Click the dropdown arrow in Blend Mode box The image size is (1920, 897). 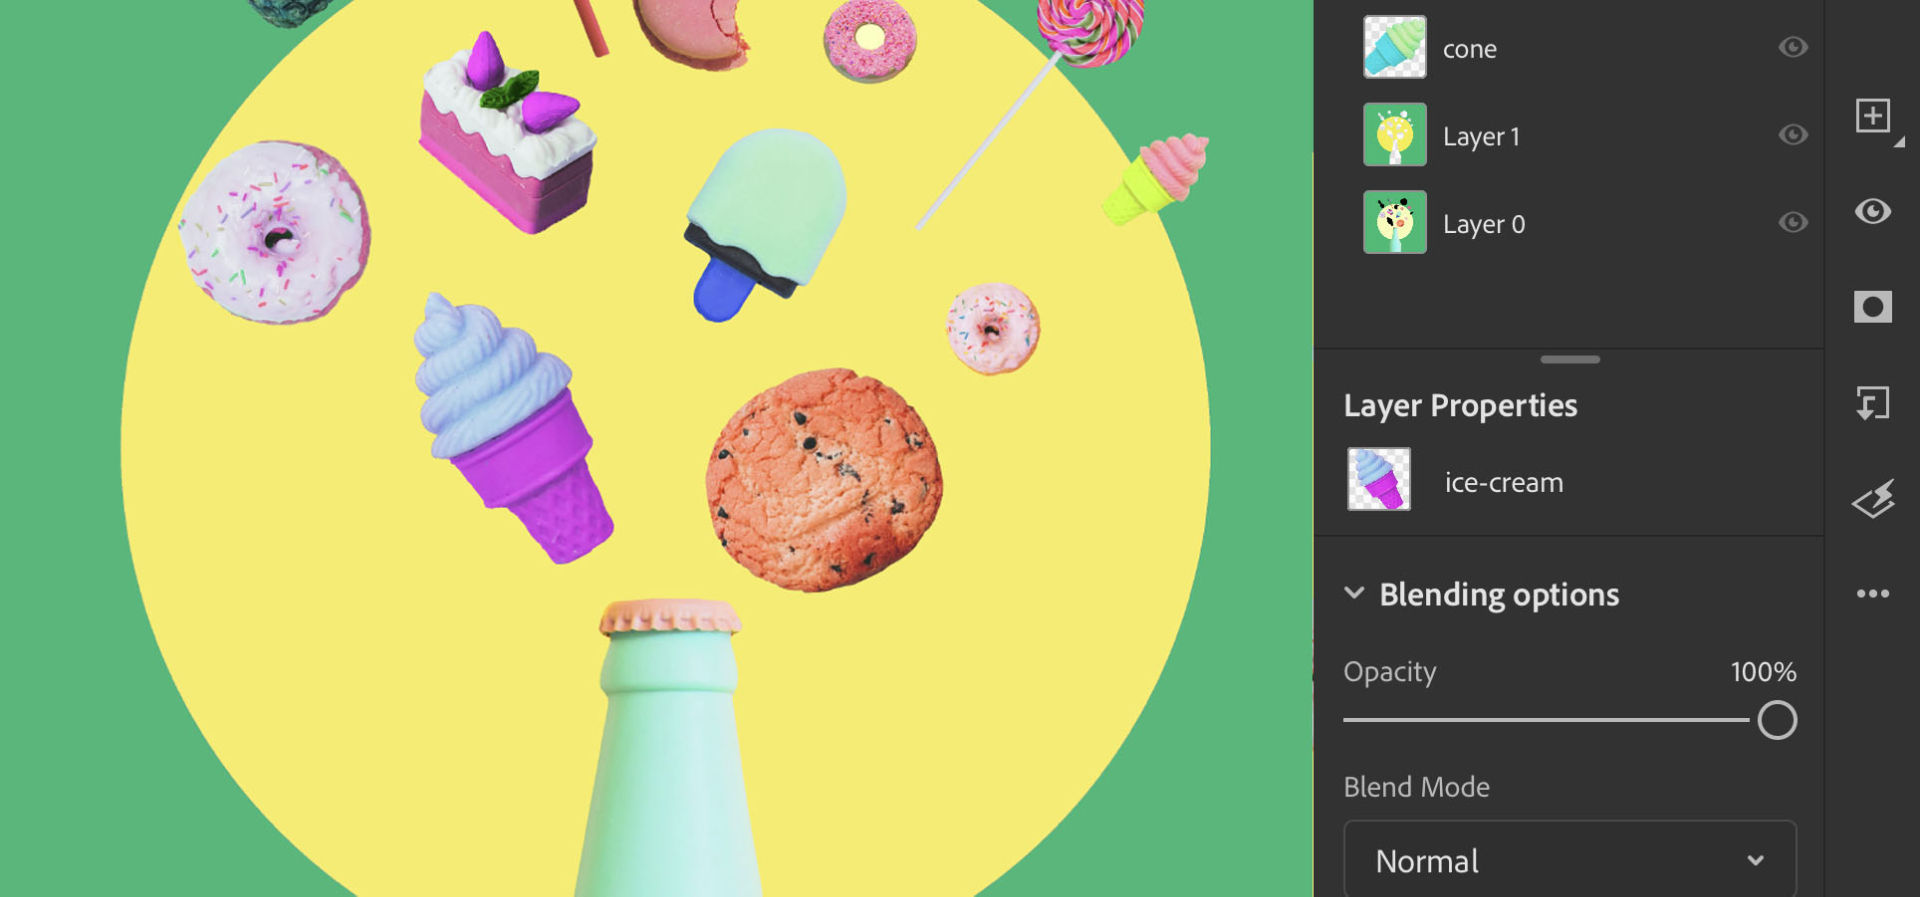pos(1755,860)
